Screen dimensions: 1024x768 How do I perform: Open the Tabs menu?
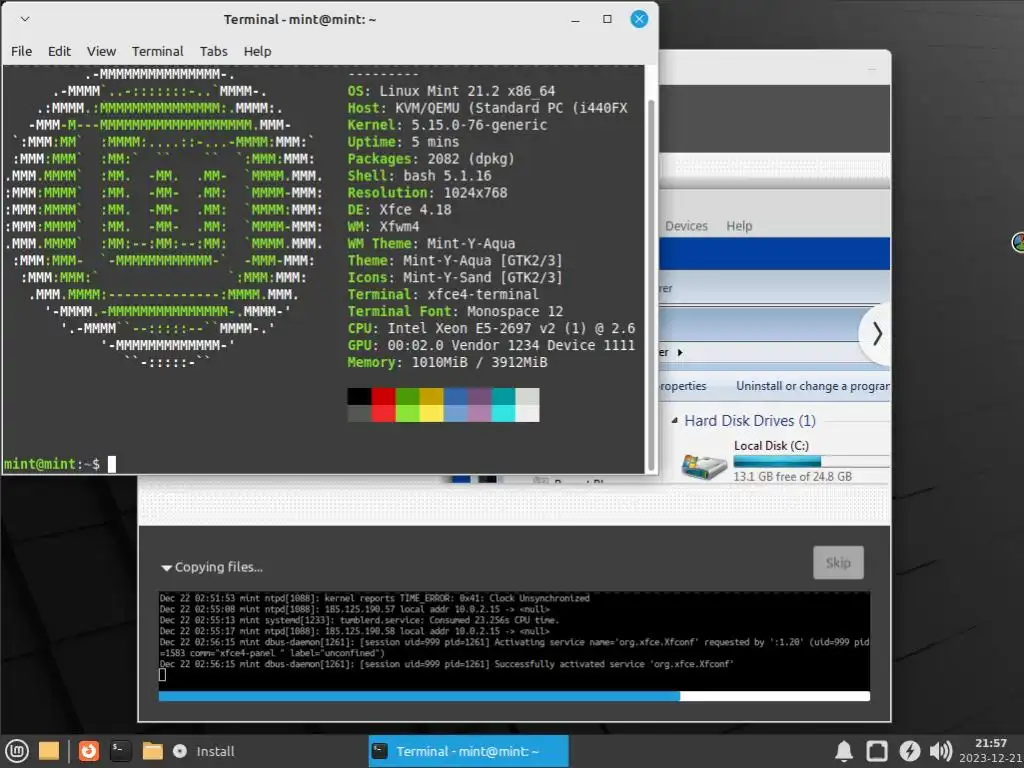214,51
